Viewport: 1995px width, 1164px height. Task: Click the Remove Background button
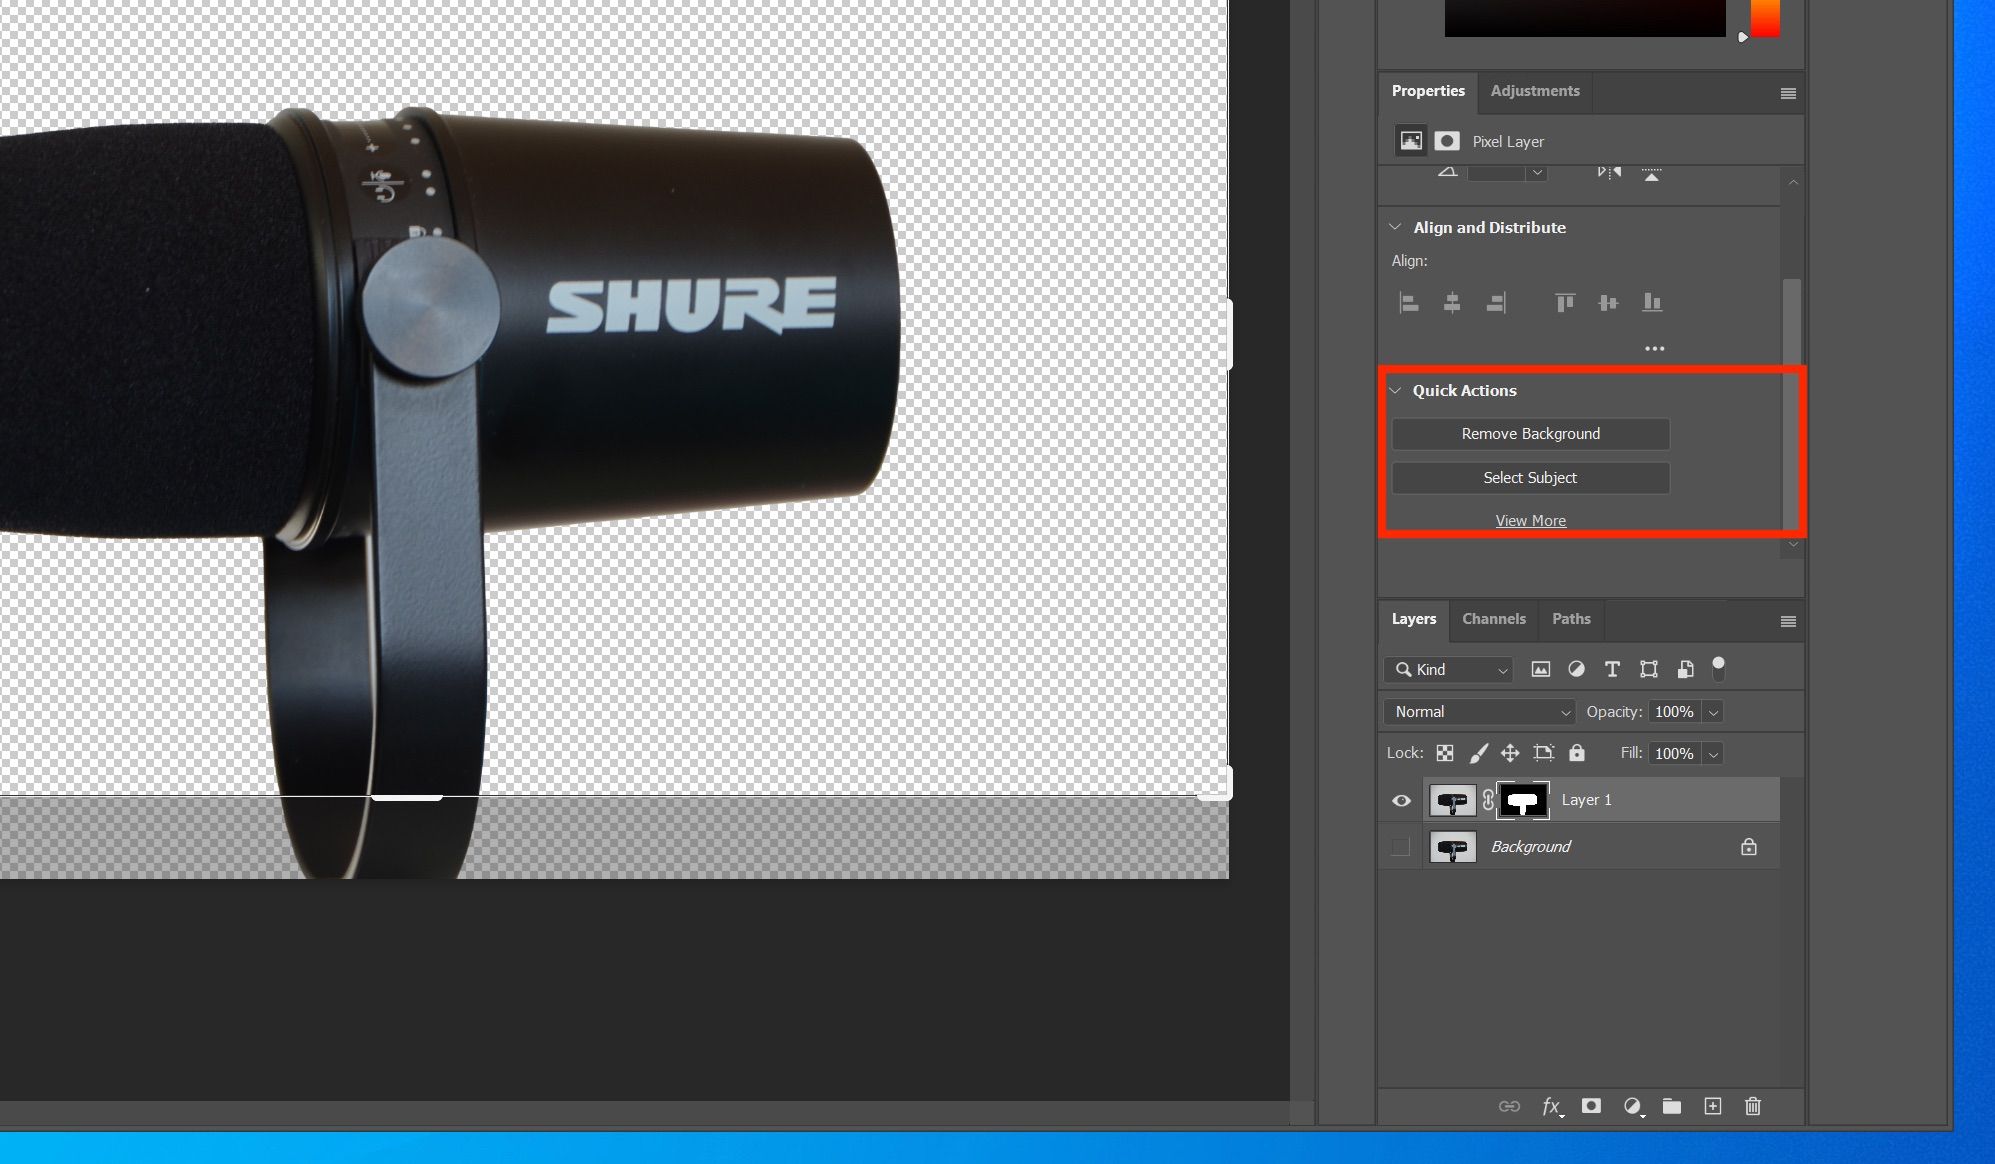point(1531,434)
